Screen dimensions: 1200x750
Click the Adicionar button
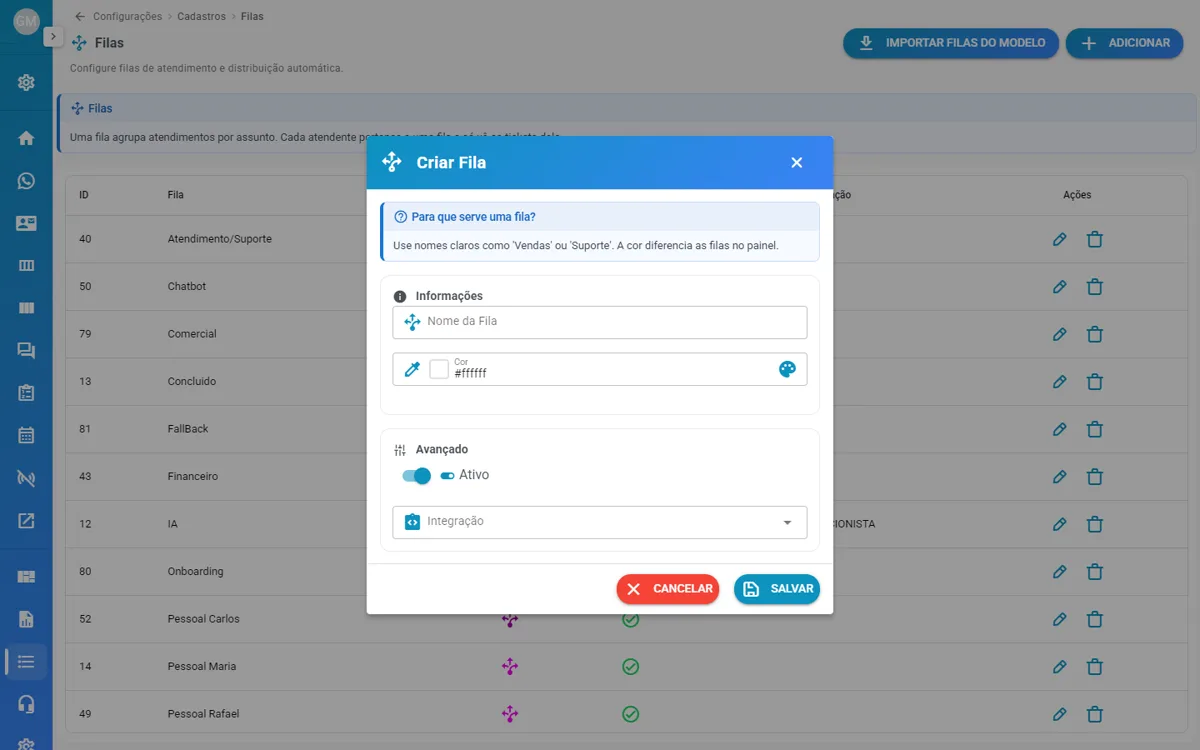[1124, 43]
